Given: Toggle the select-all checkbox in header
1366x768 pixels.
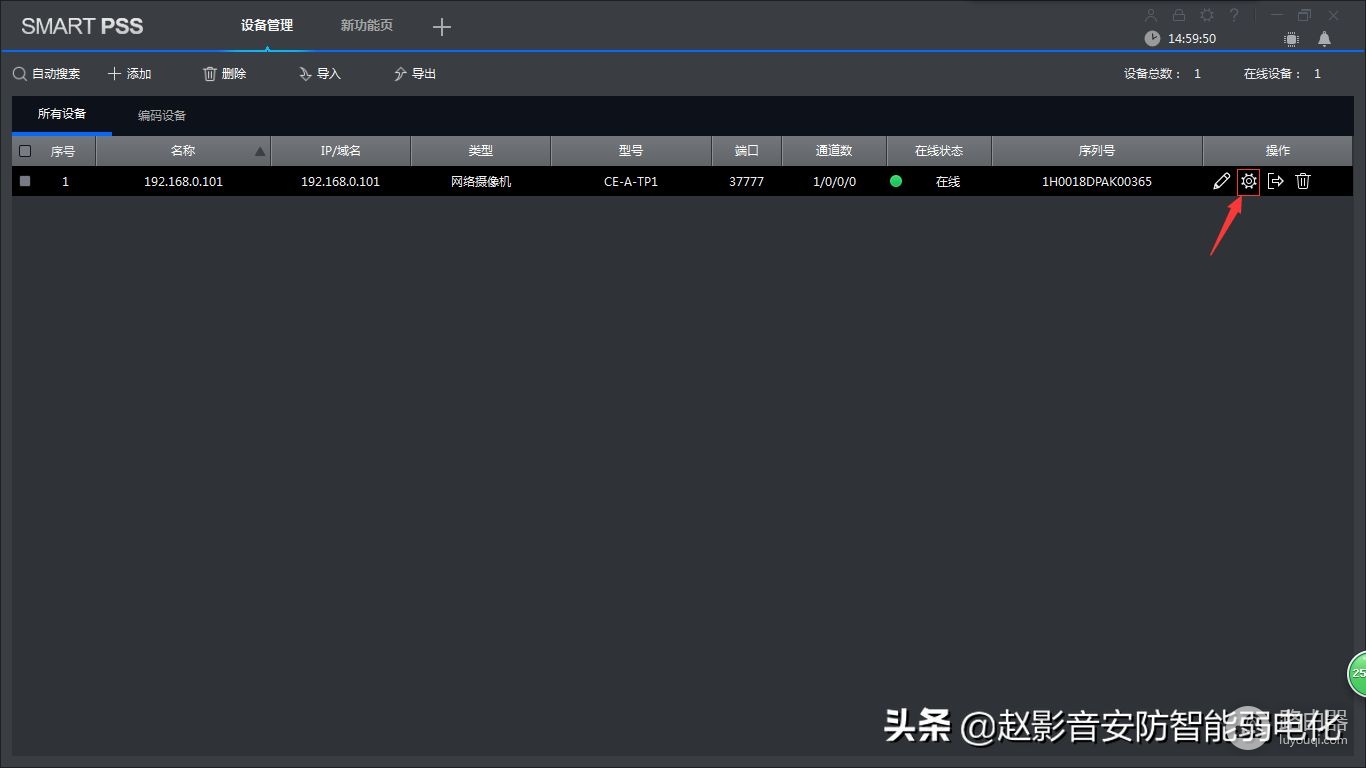Looking at the screenshot, I should click(x=25, y=151).
